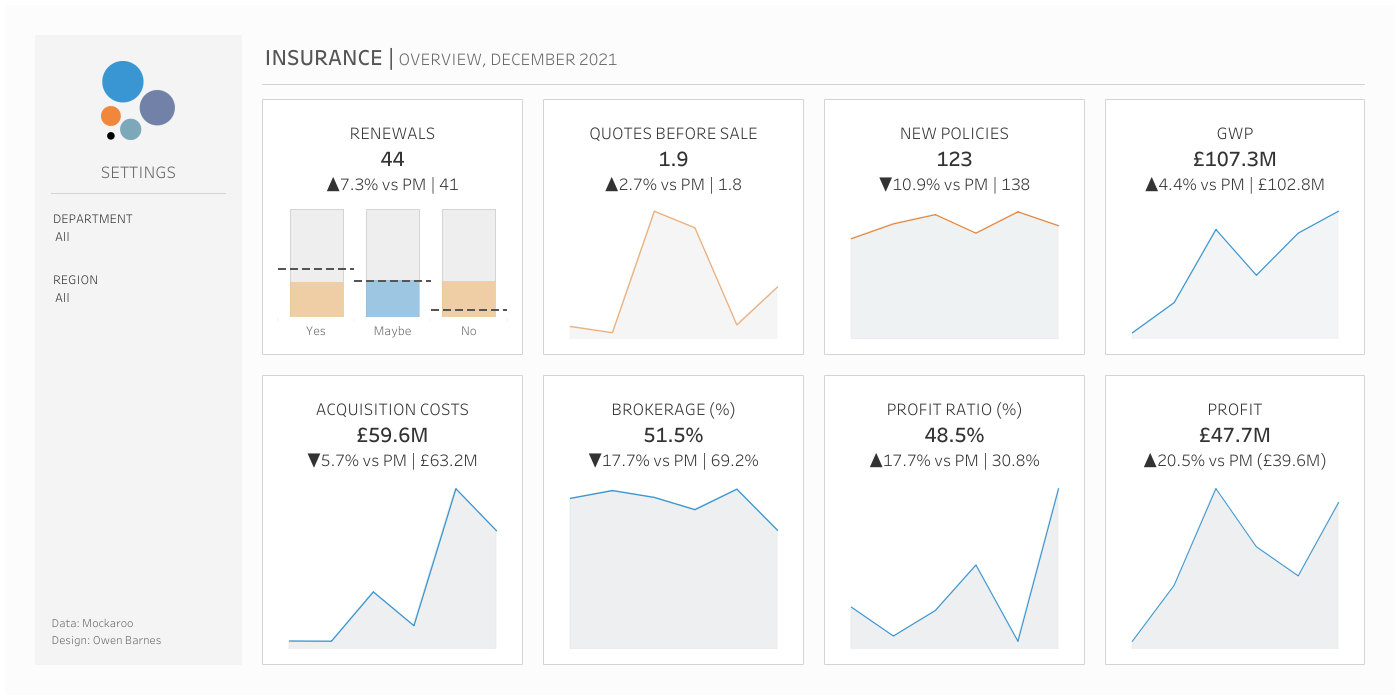This screenshot has height=699, width=1399.
Task: Click the Profit £47.7M chart
Action: pos(1235,568)
